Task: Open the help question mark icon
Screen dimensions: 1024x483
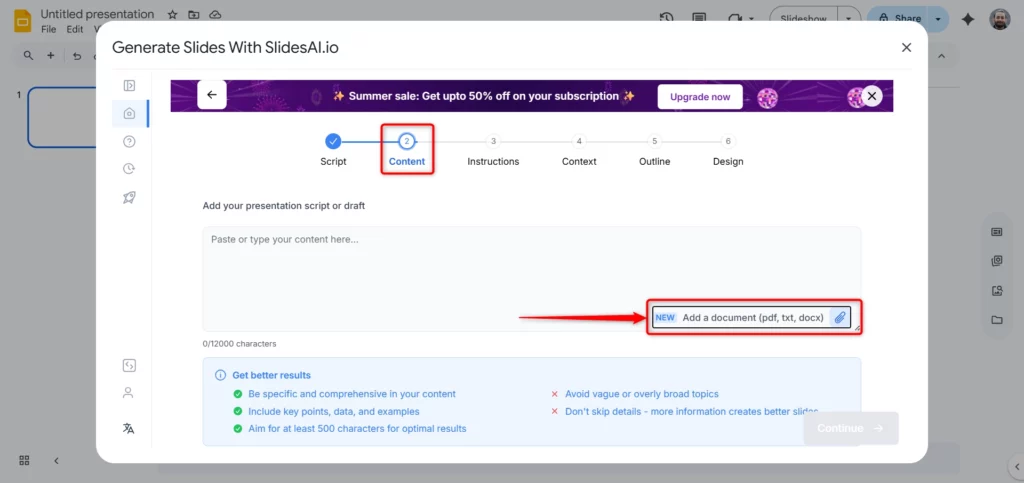Action: tap(129, 141)
